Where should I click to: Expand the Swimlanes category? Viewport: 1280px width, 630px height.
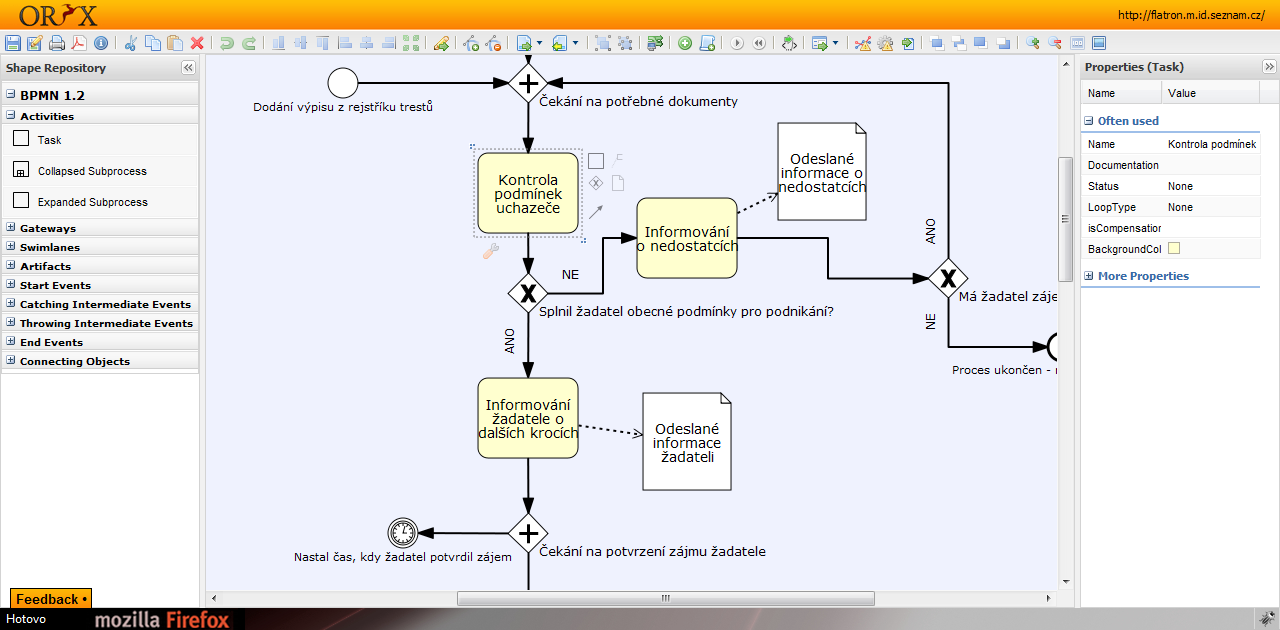click(11, 247)
